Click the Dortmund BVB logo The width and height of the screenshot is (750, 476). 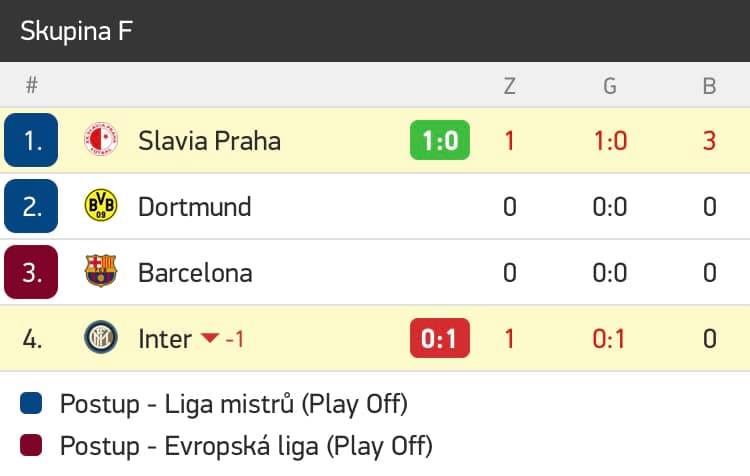(x=100, y=205)
